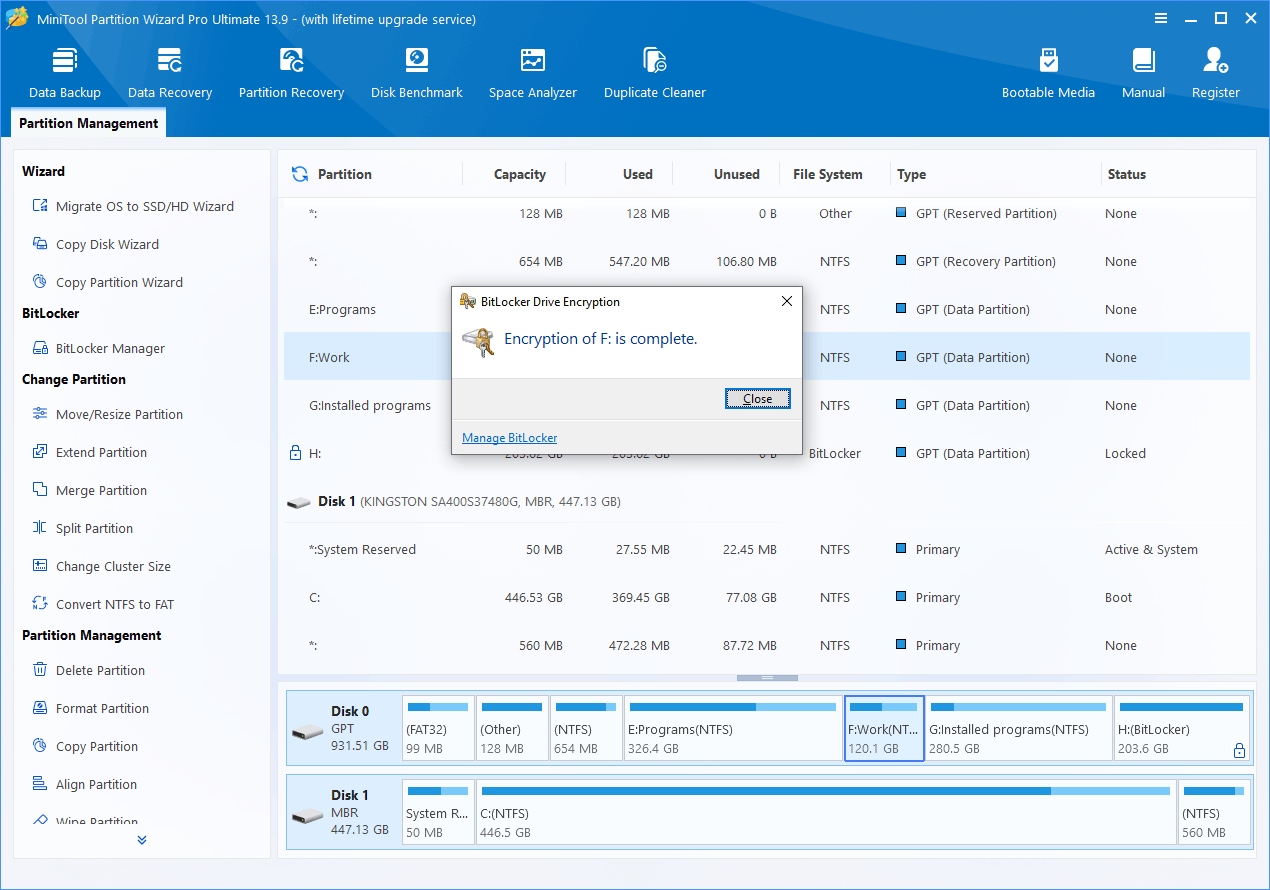The image size is (1270, 890).
Task: Create Bootable Media
Action: click(x=1048, y=73)
